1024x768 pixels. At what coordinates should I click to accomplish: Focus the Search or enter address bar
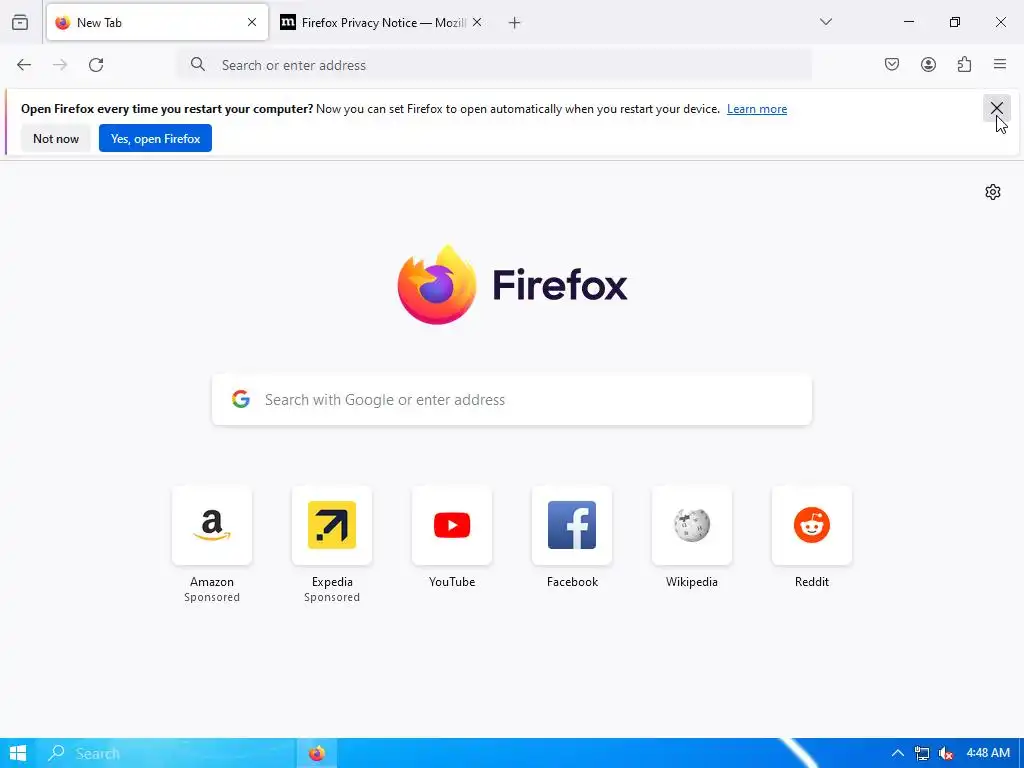[x=494, y=65]
